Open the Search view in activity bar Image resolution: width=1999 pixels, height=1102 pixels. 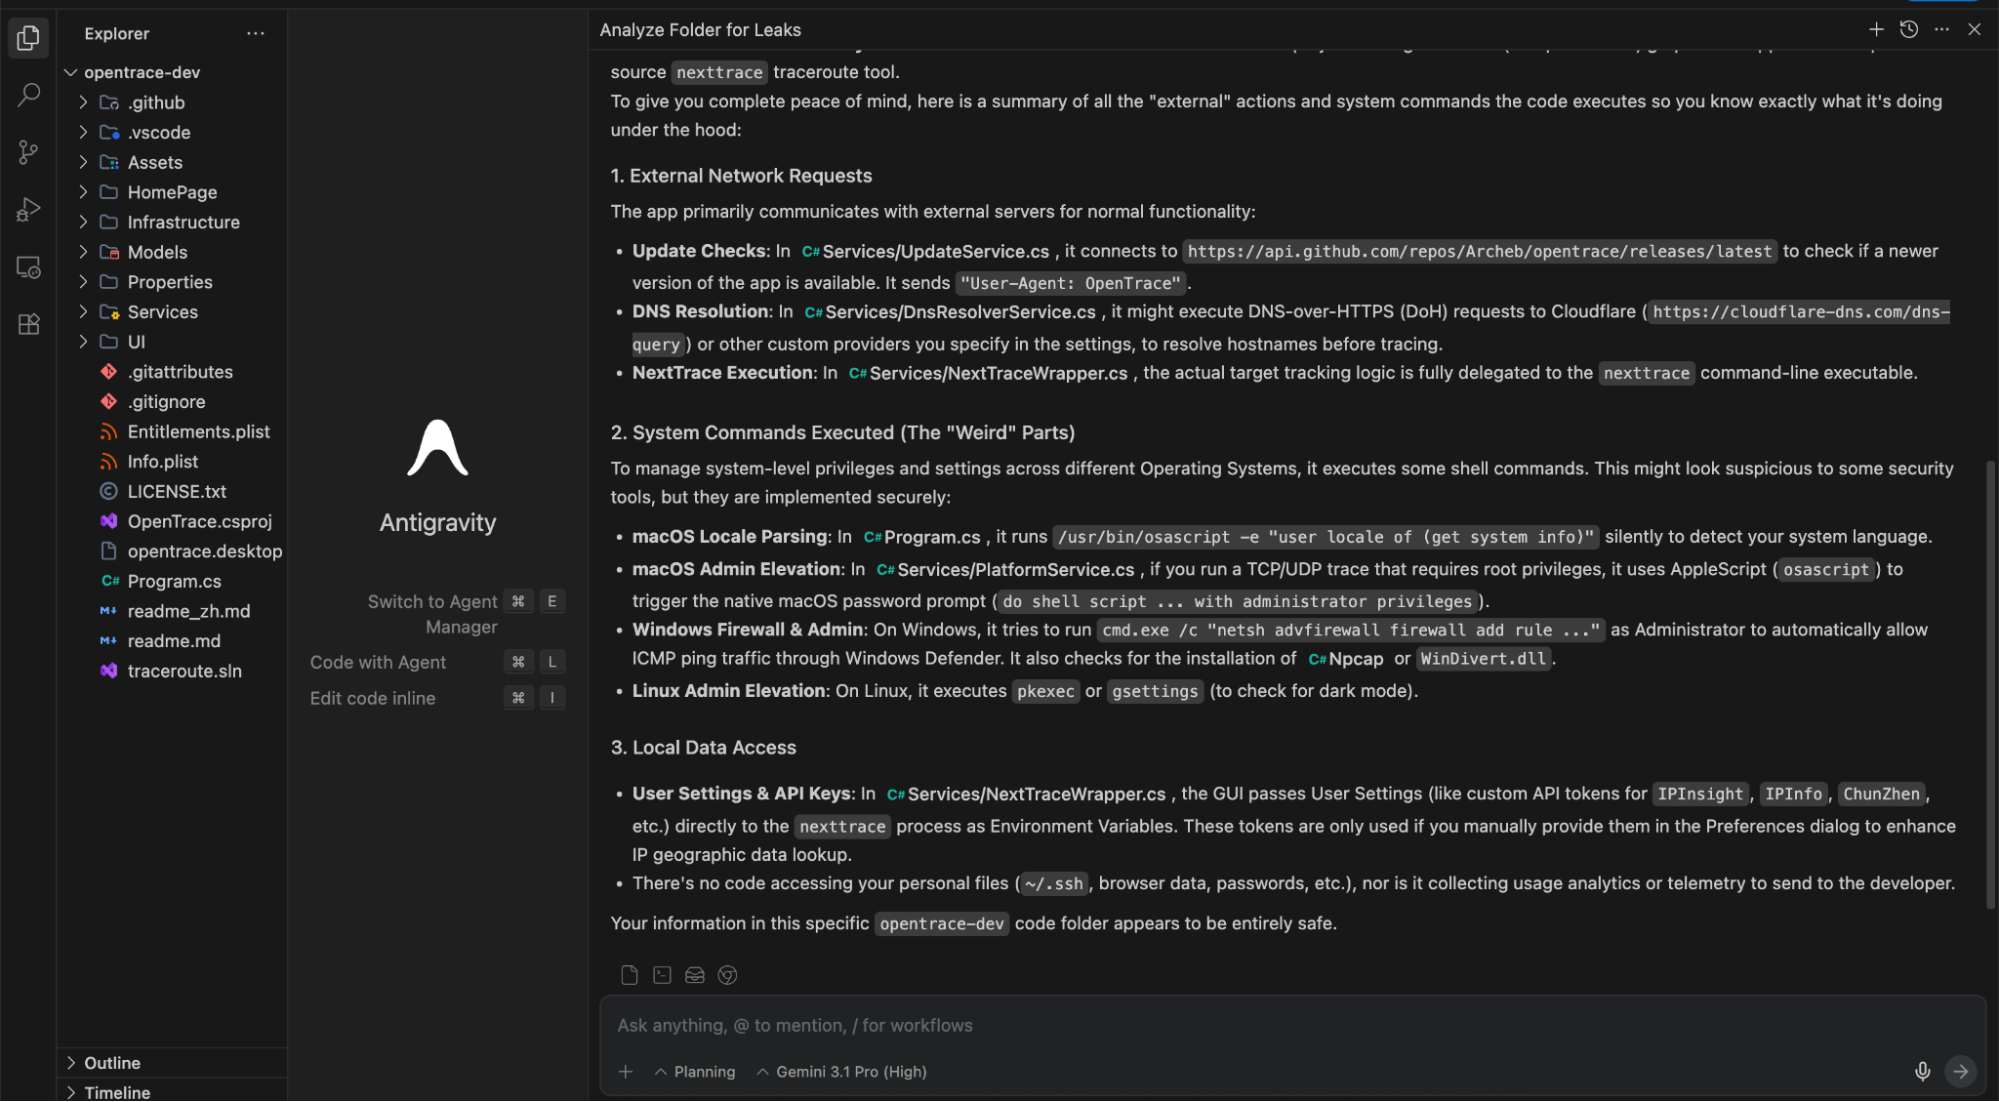coord(29,95)
